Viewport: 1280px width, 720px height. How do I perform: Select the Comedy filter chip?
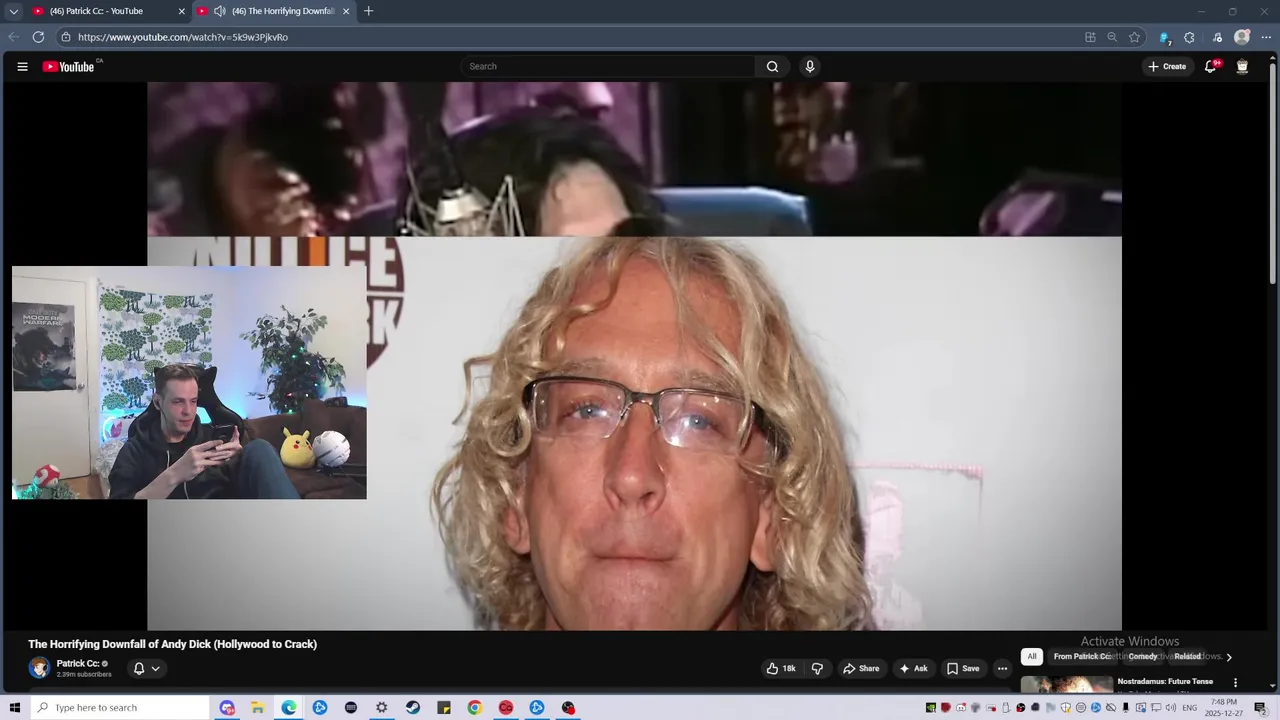pyautogui.click(x=1143, y=657)
